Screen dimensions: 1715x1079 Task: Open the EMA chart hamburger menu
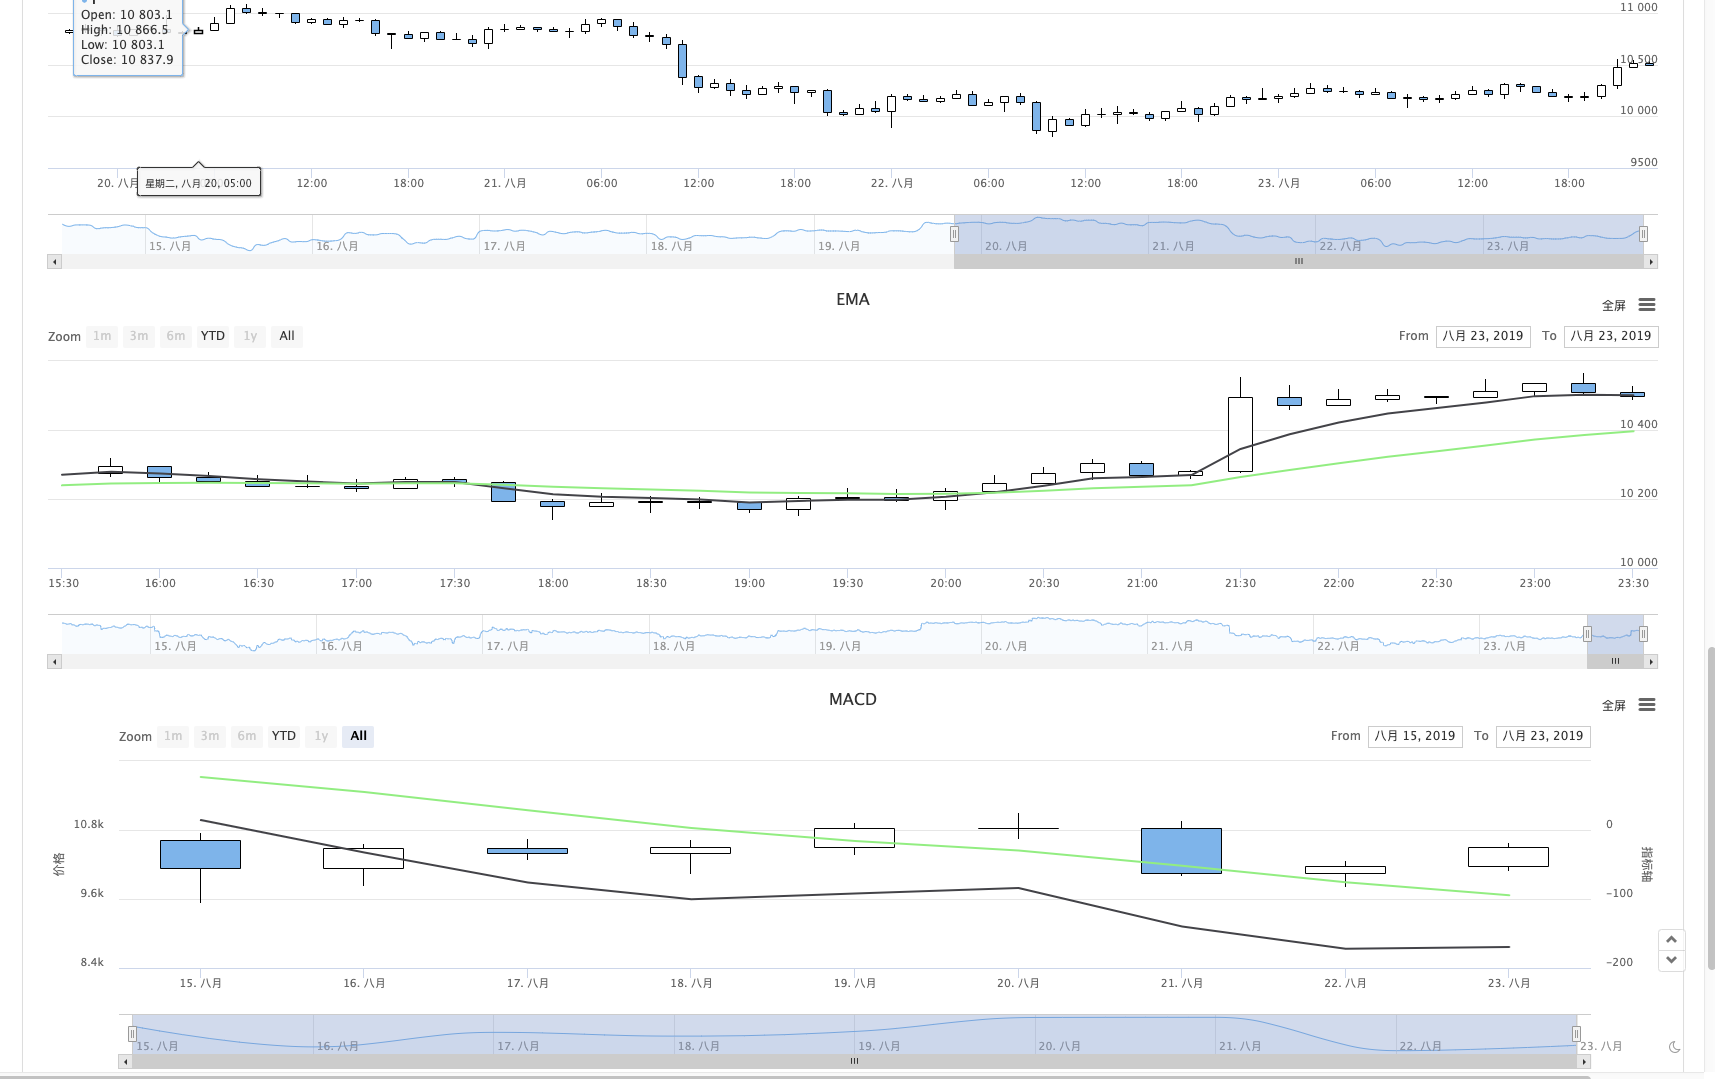click(x=1647, y=305)
